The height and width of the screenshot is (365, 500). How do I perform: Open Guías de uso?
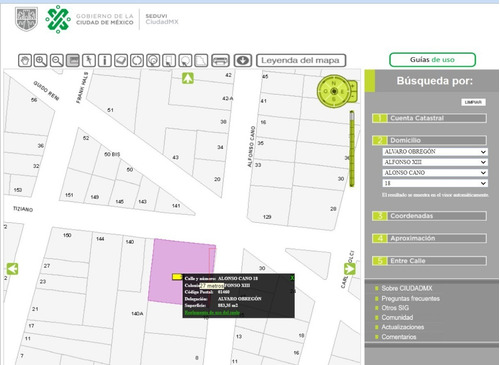click(432, 60)
